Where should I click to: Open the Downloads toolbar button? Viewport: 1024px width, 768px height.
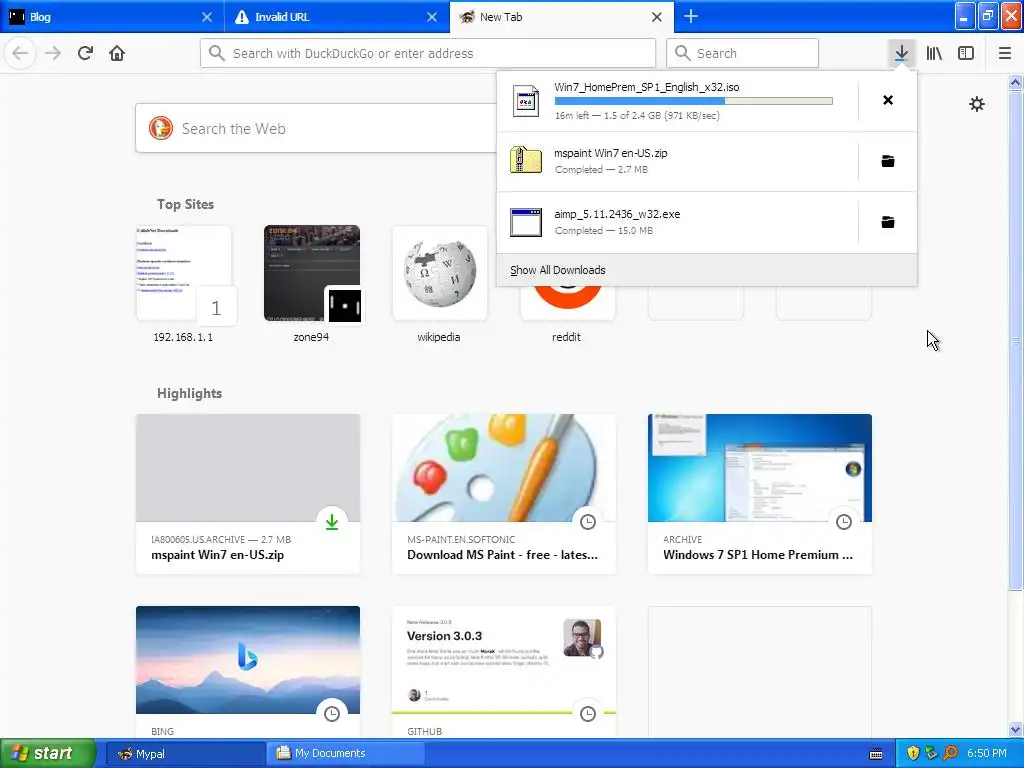pyautogui.click(x=901, y=53)
